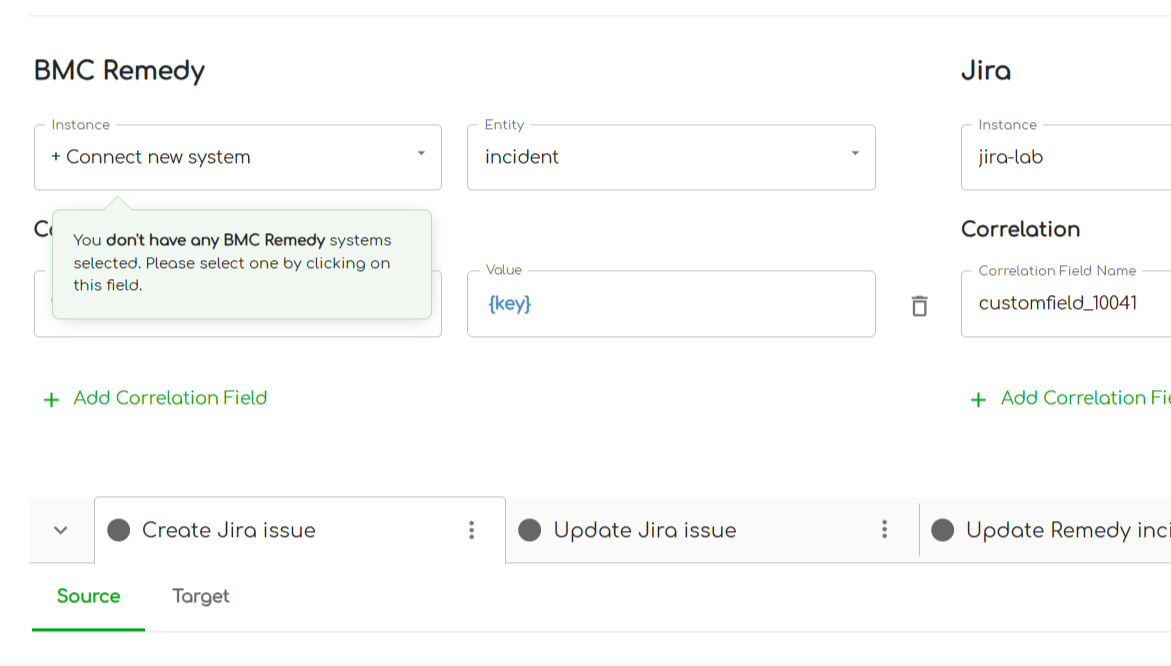
Task: Select the Source tab
Action: point(88,596)
